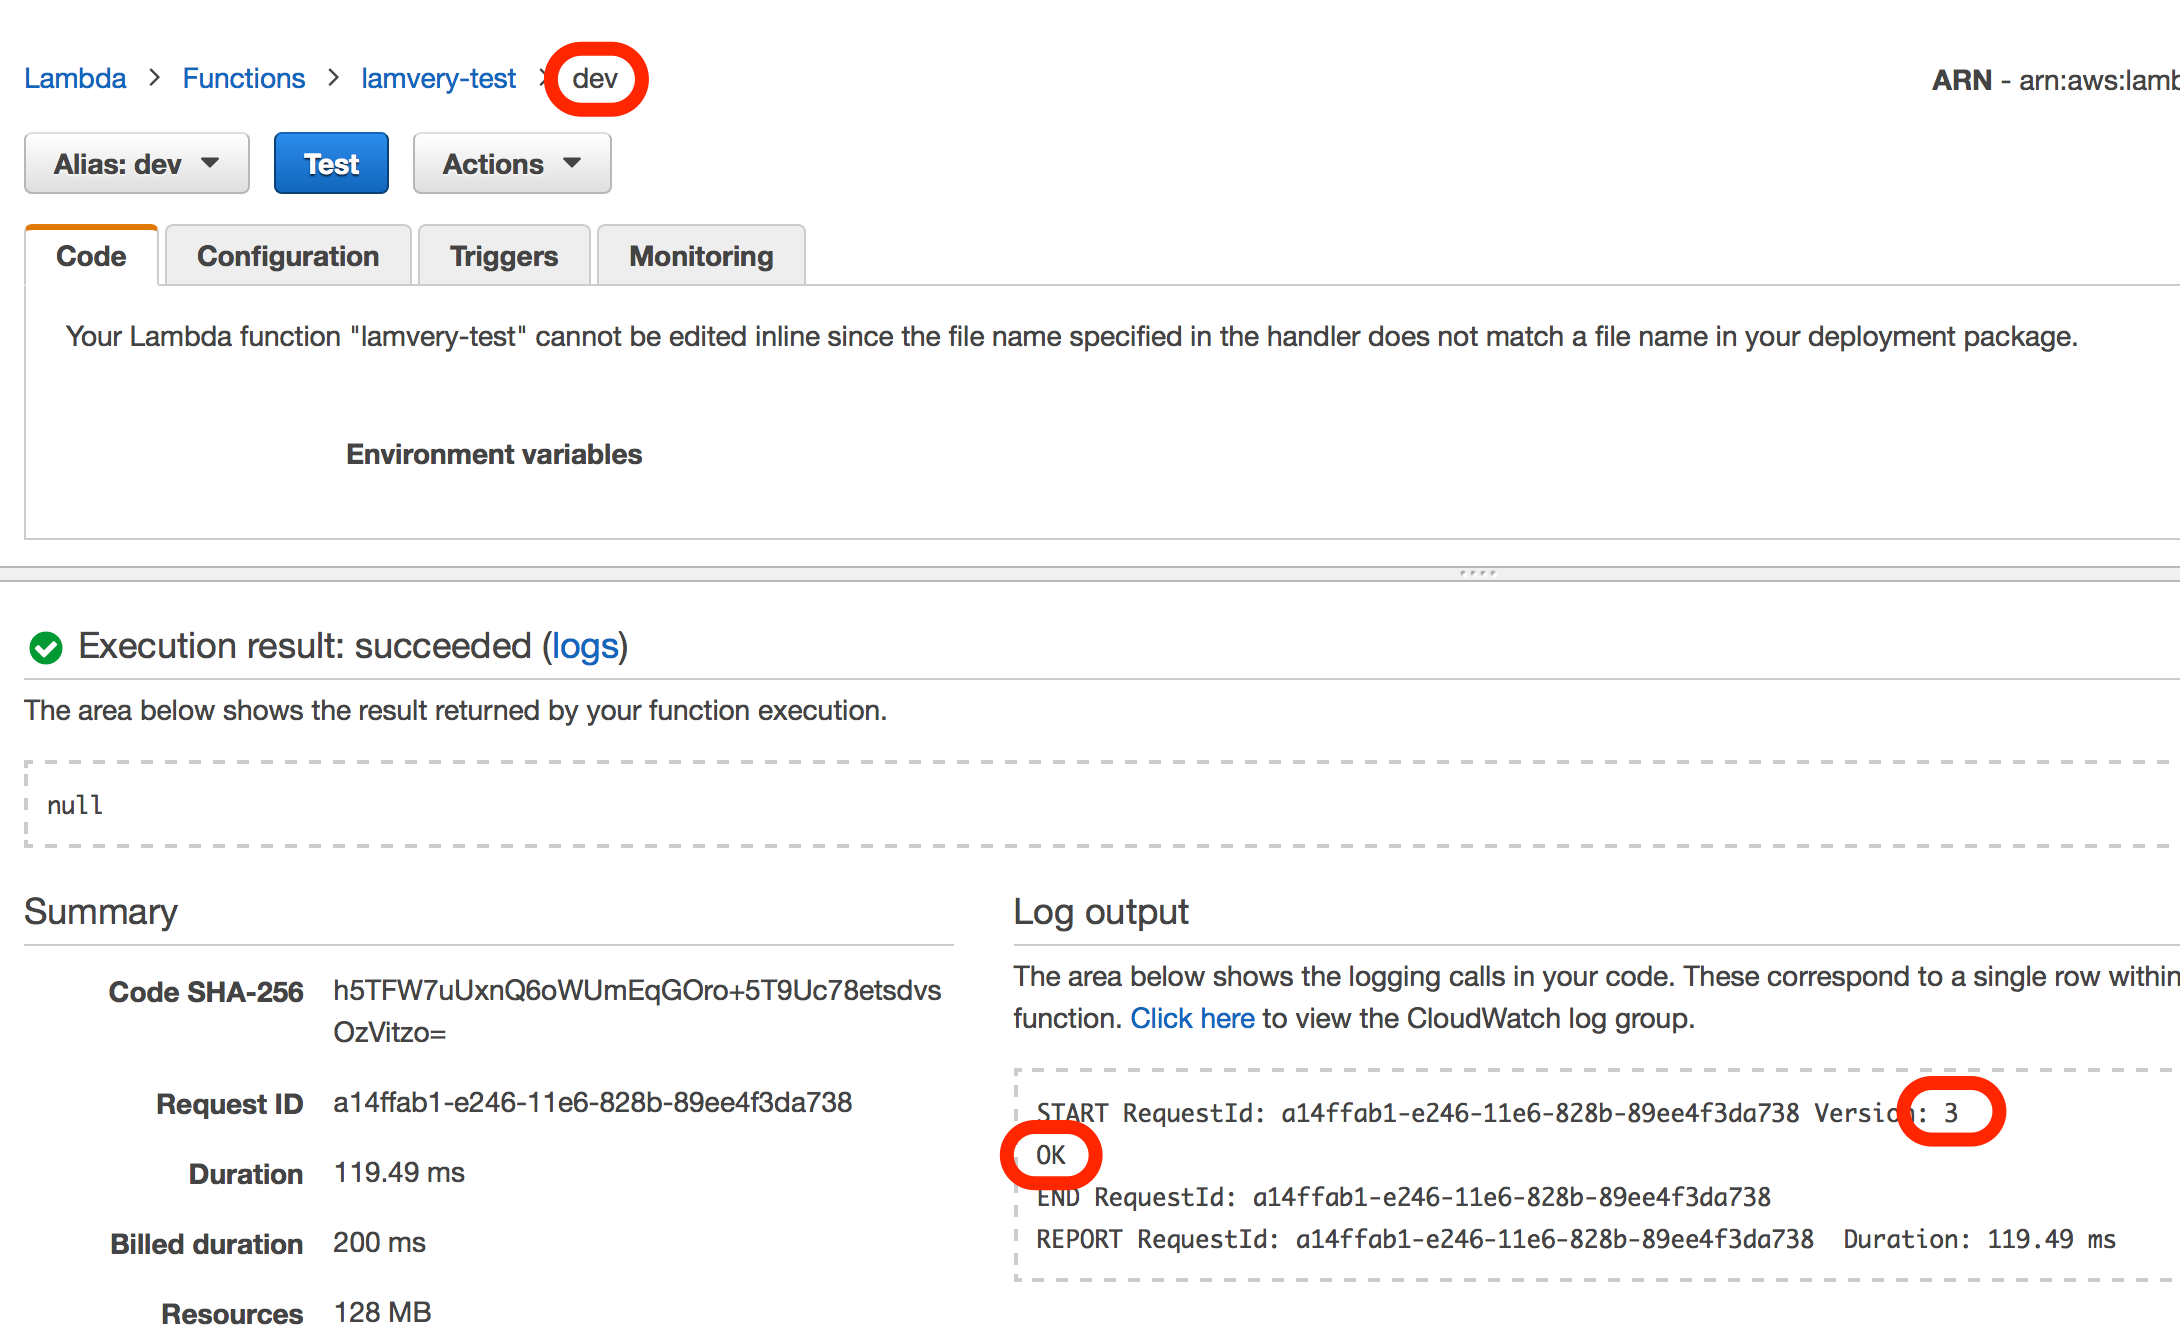Image resolution: width=2180 pixels, height=1340 pixels.
Task: Grab the dotted pane resize handle
Action: pos(1477,573)
